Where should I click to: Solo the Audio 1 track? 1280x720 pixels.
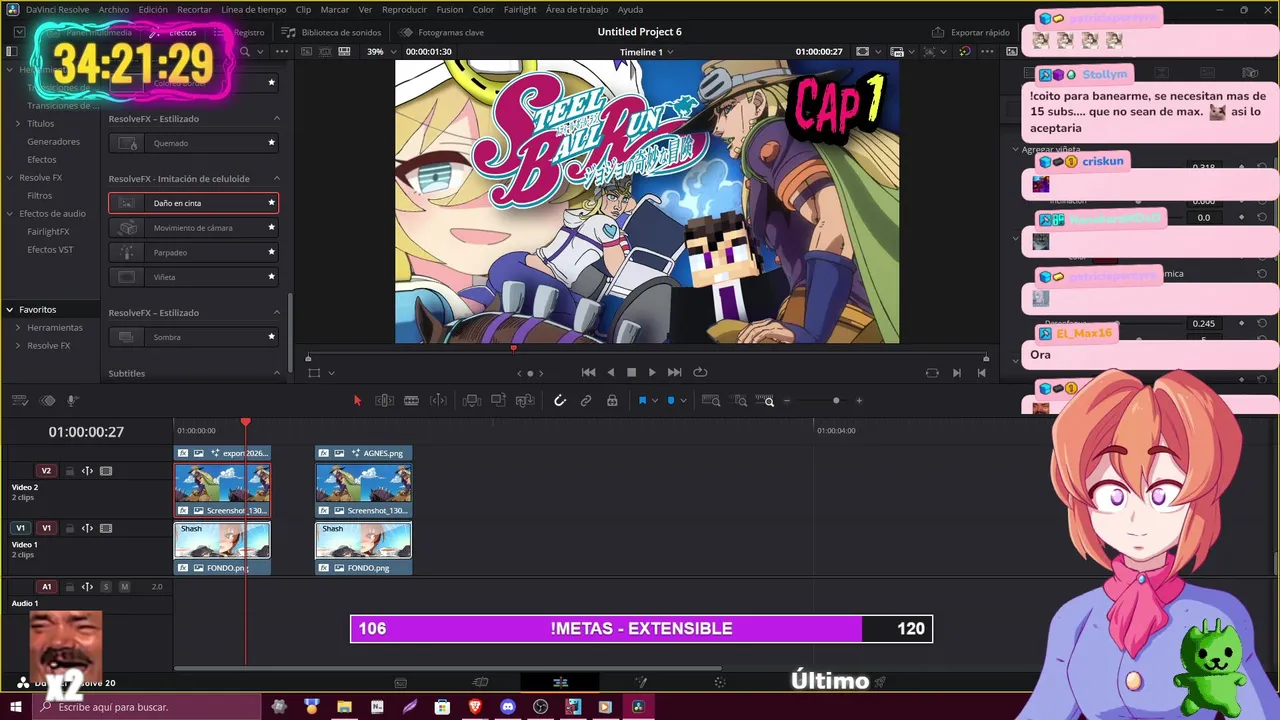click(106, 587)
